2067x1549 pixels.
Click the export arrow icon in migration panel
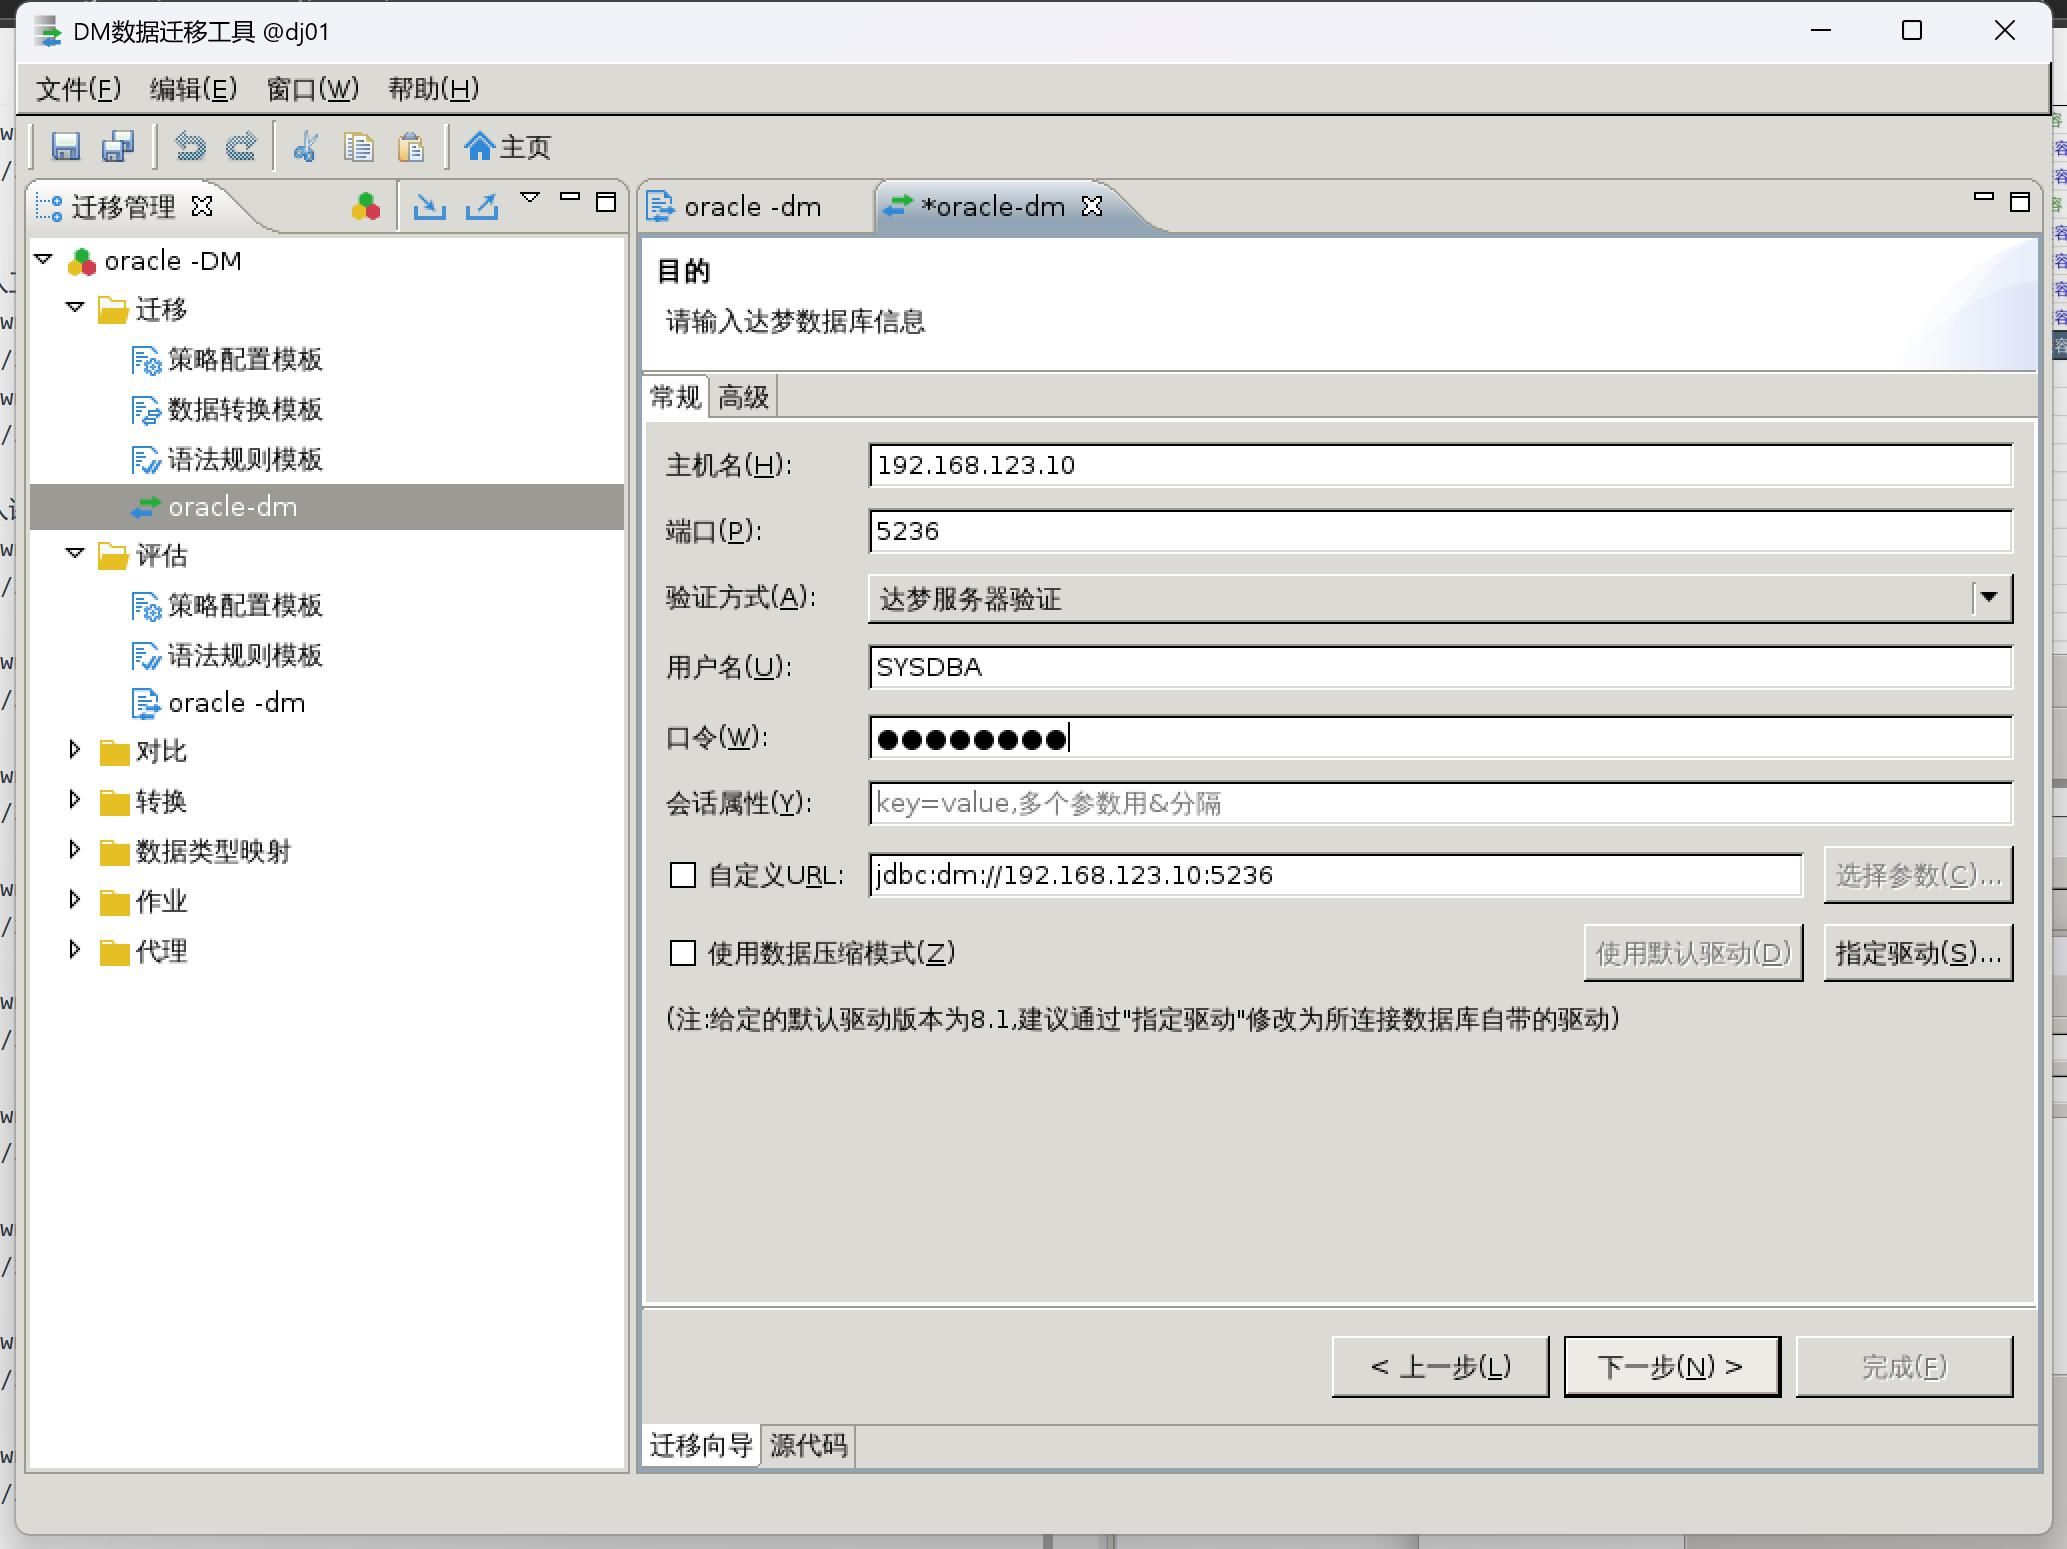pyautogui.click(x=482, y=206)
